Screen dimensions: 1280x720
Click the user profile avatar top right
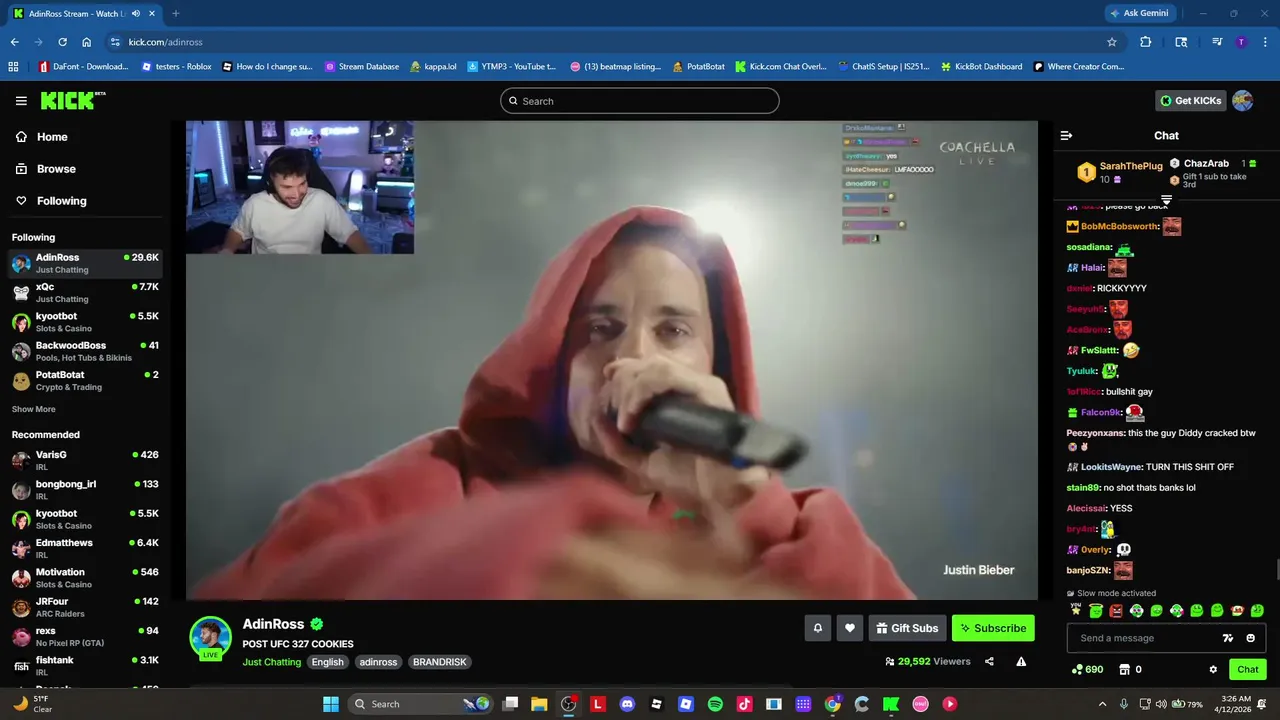[1242, 100]
